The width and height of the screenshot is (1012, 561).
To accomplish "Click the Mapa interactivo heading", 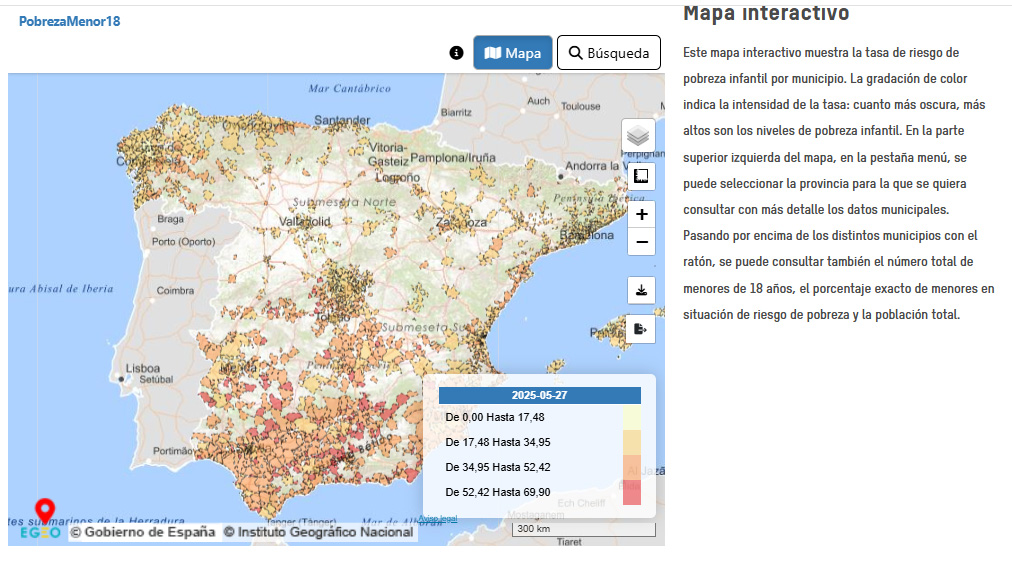I will click(766, 13).
